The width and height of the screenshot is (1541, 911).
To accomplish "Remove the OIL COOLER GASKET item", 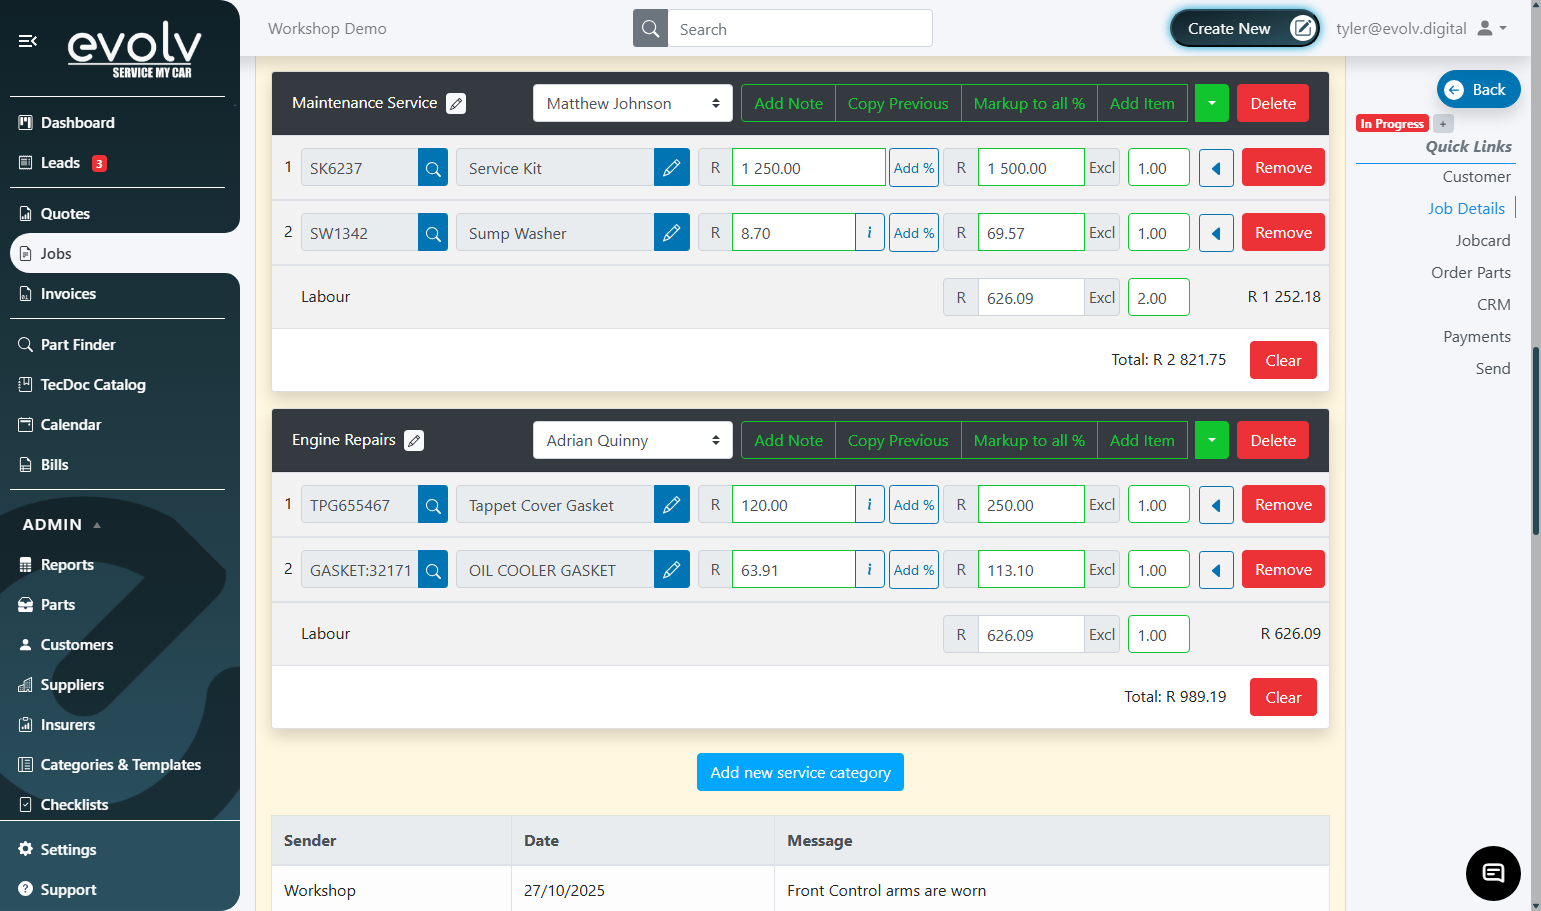I will click(1283, 570).
